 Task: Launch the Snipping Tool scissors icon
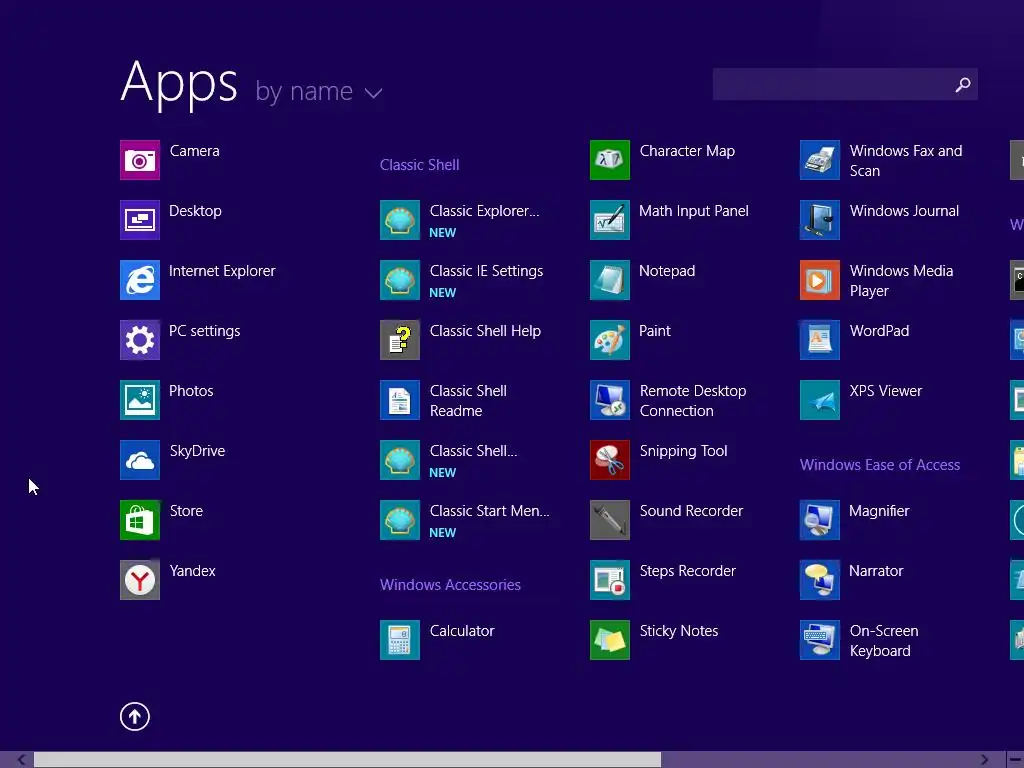coord(610,460)
